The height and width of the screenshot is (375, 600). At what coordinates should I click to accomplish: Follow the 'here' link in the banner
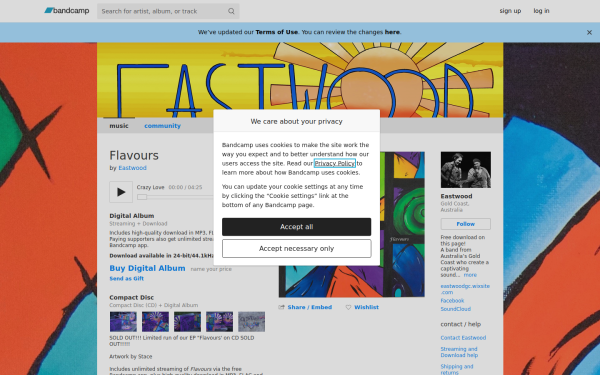click(x=392, y=32)
